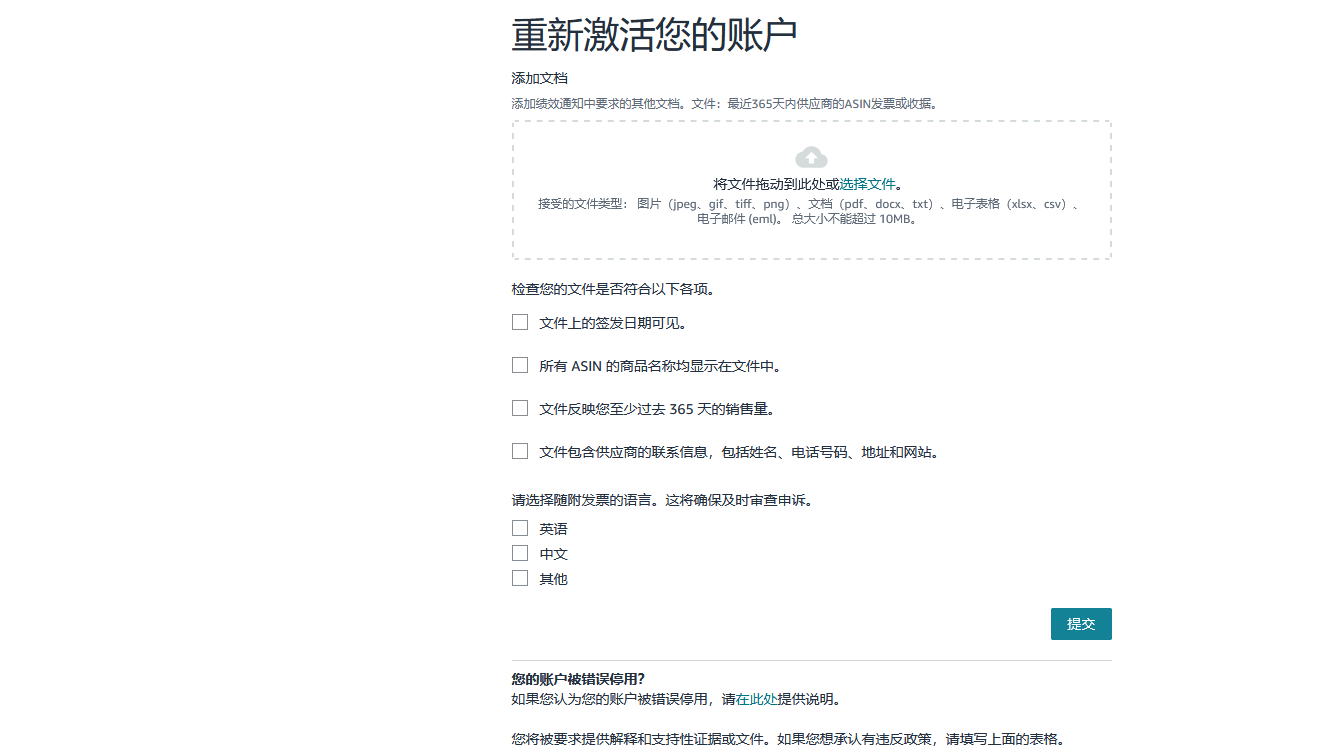1319x752 pixels.
Task: Click the 您的账户被错误停用? heading
Action: (x=578, y=679)
